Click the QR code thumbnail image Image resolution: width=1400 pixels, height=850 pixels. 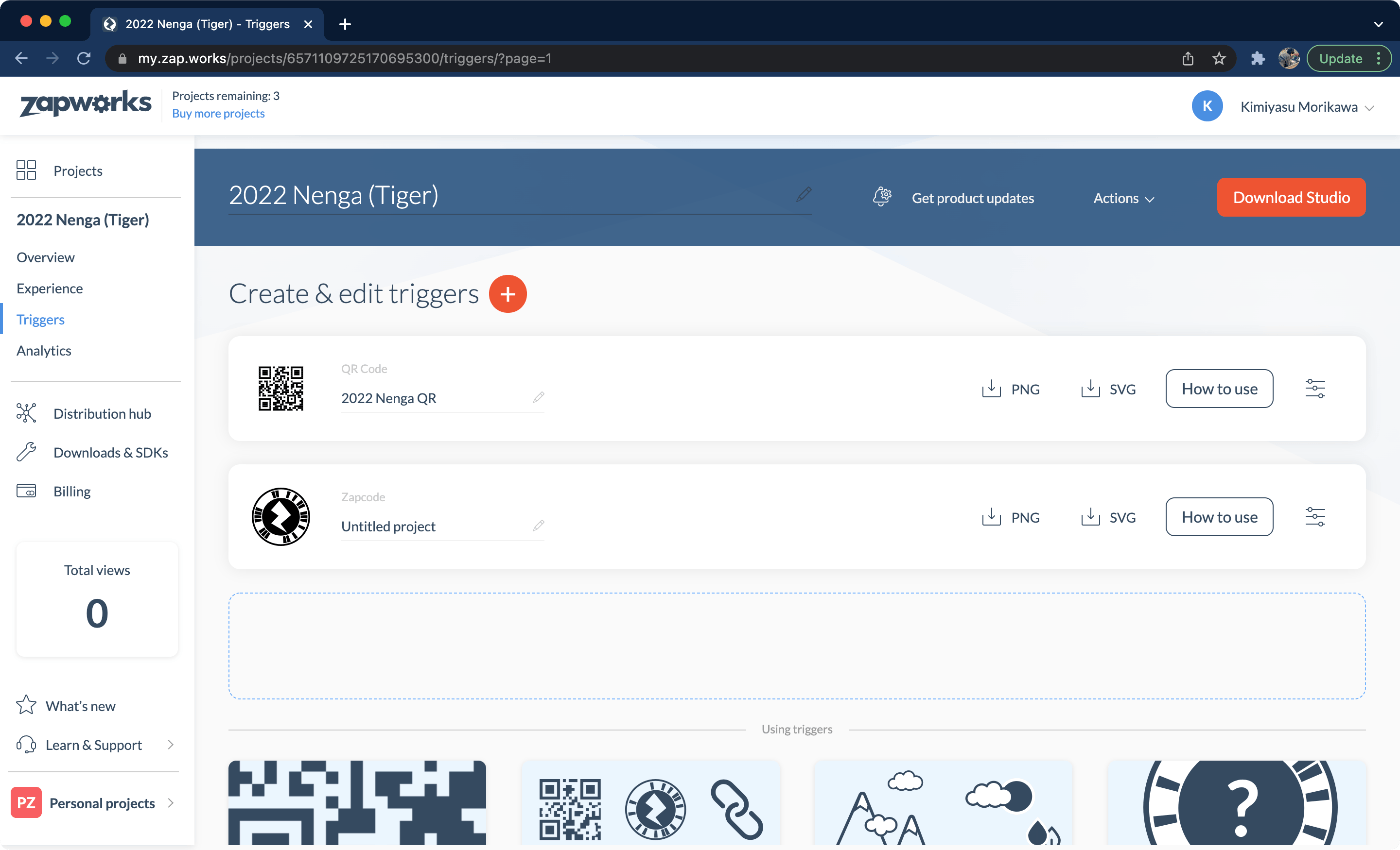pos(281,389)
